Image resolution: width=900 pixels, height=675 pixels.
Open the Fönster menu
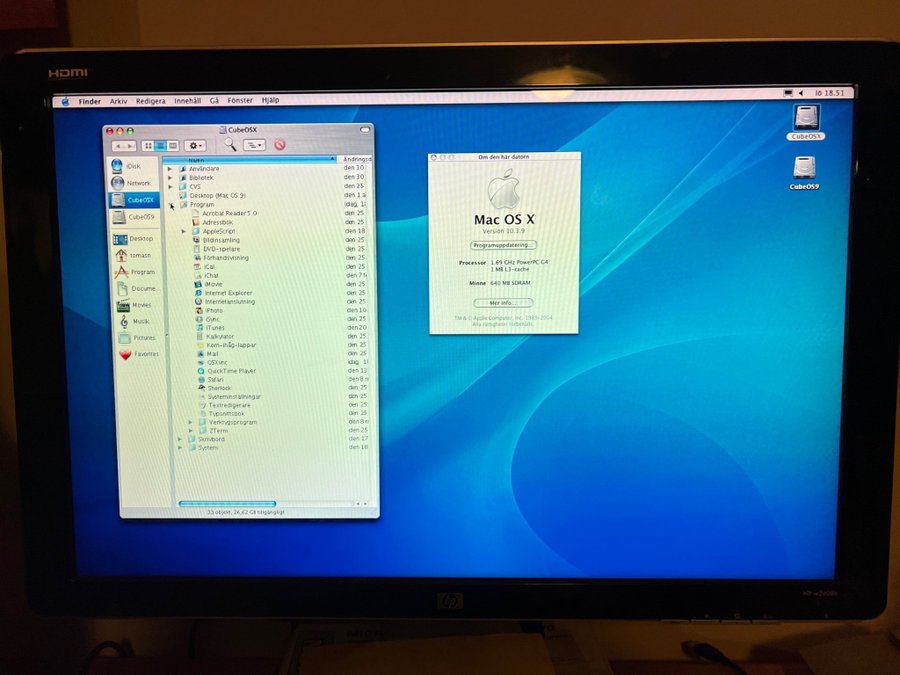click(240, 101)
